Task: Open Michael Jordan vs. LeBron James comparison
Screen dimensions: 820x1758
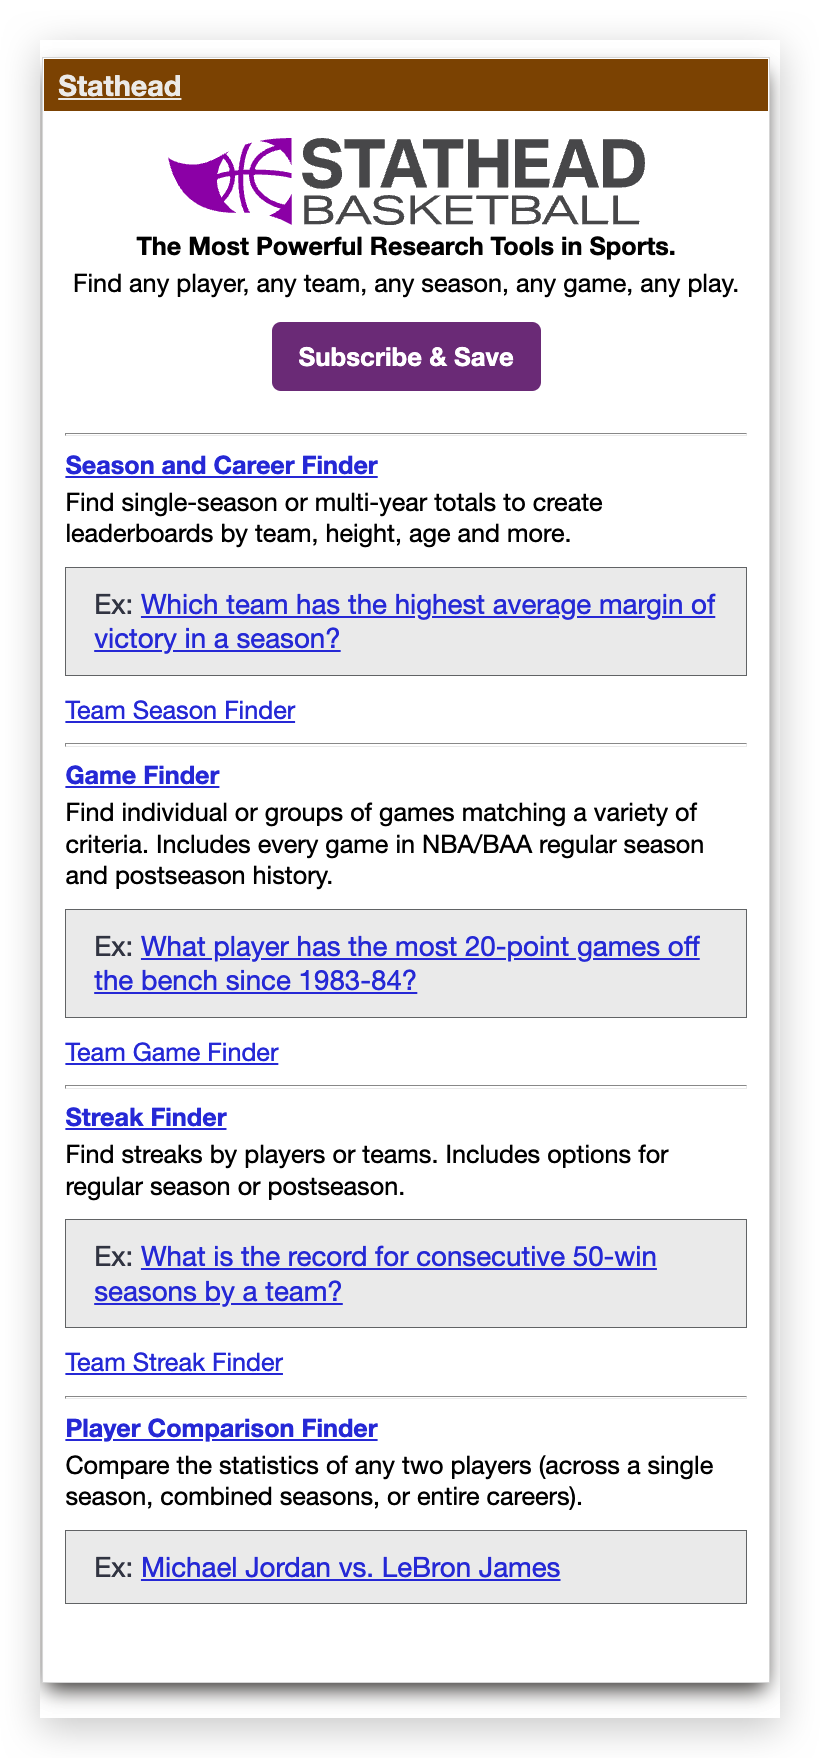Action: 350,1568
